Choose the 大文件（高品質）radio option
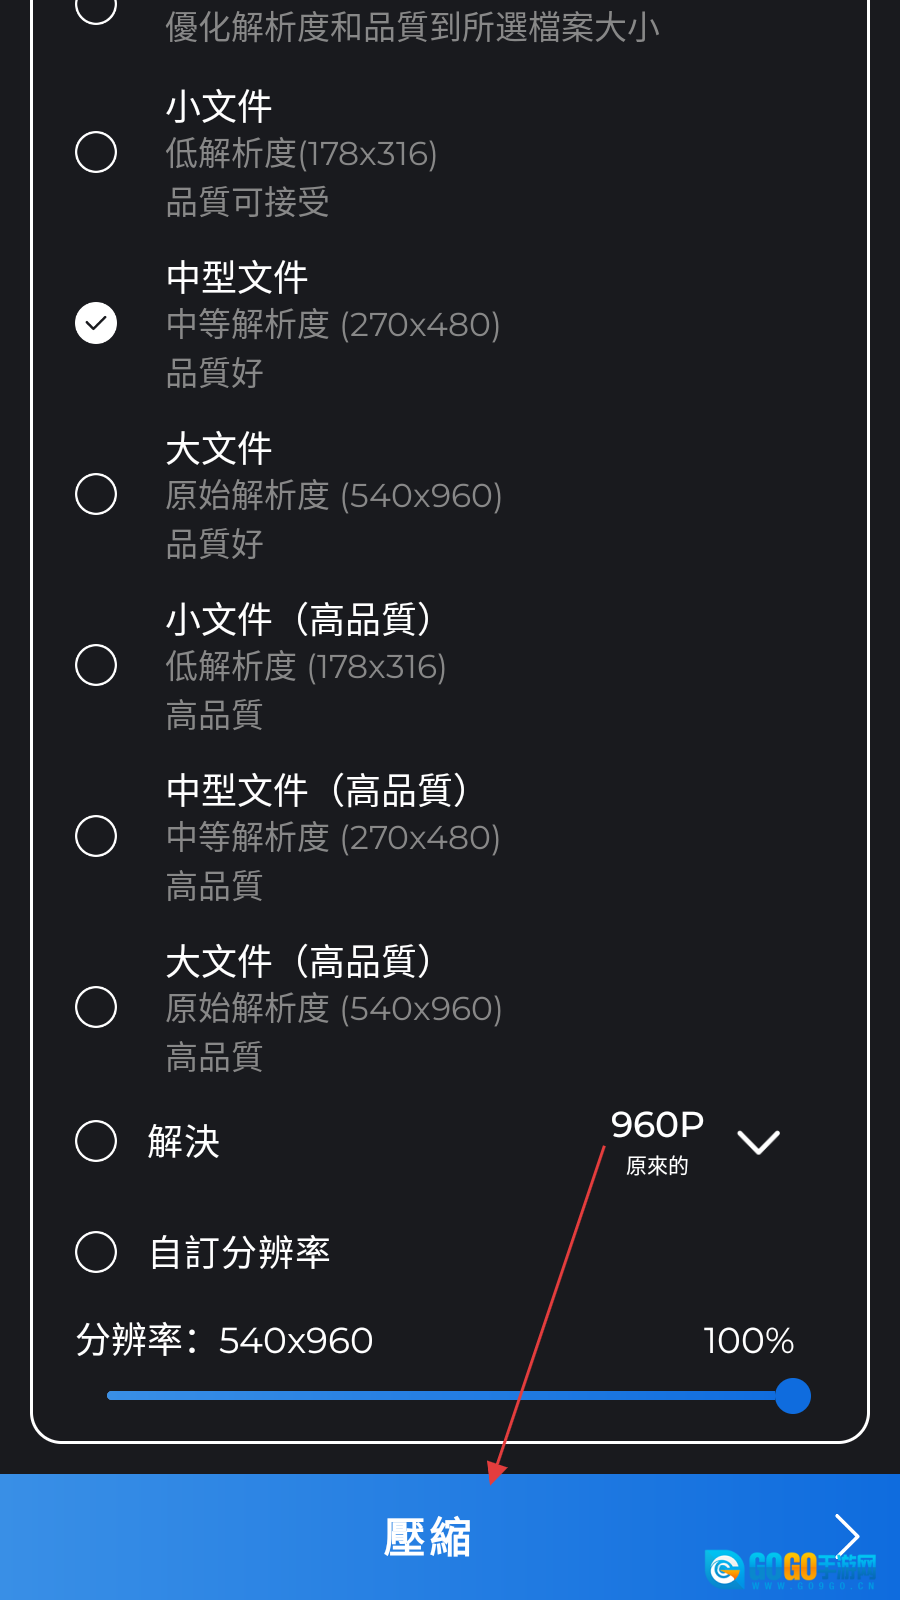Viewport: 900px width, 1600px height. pos(96,1007)
